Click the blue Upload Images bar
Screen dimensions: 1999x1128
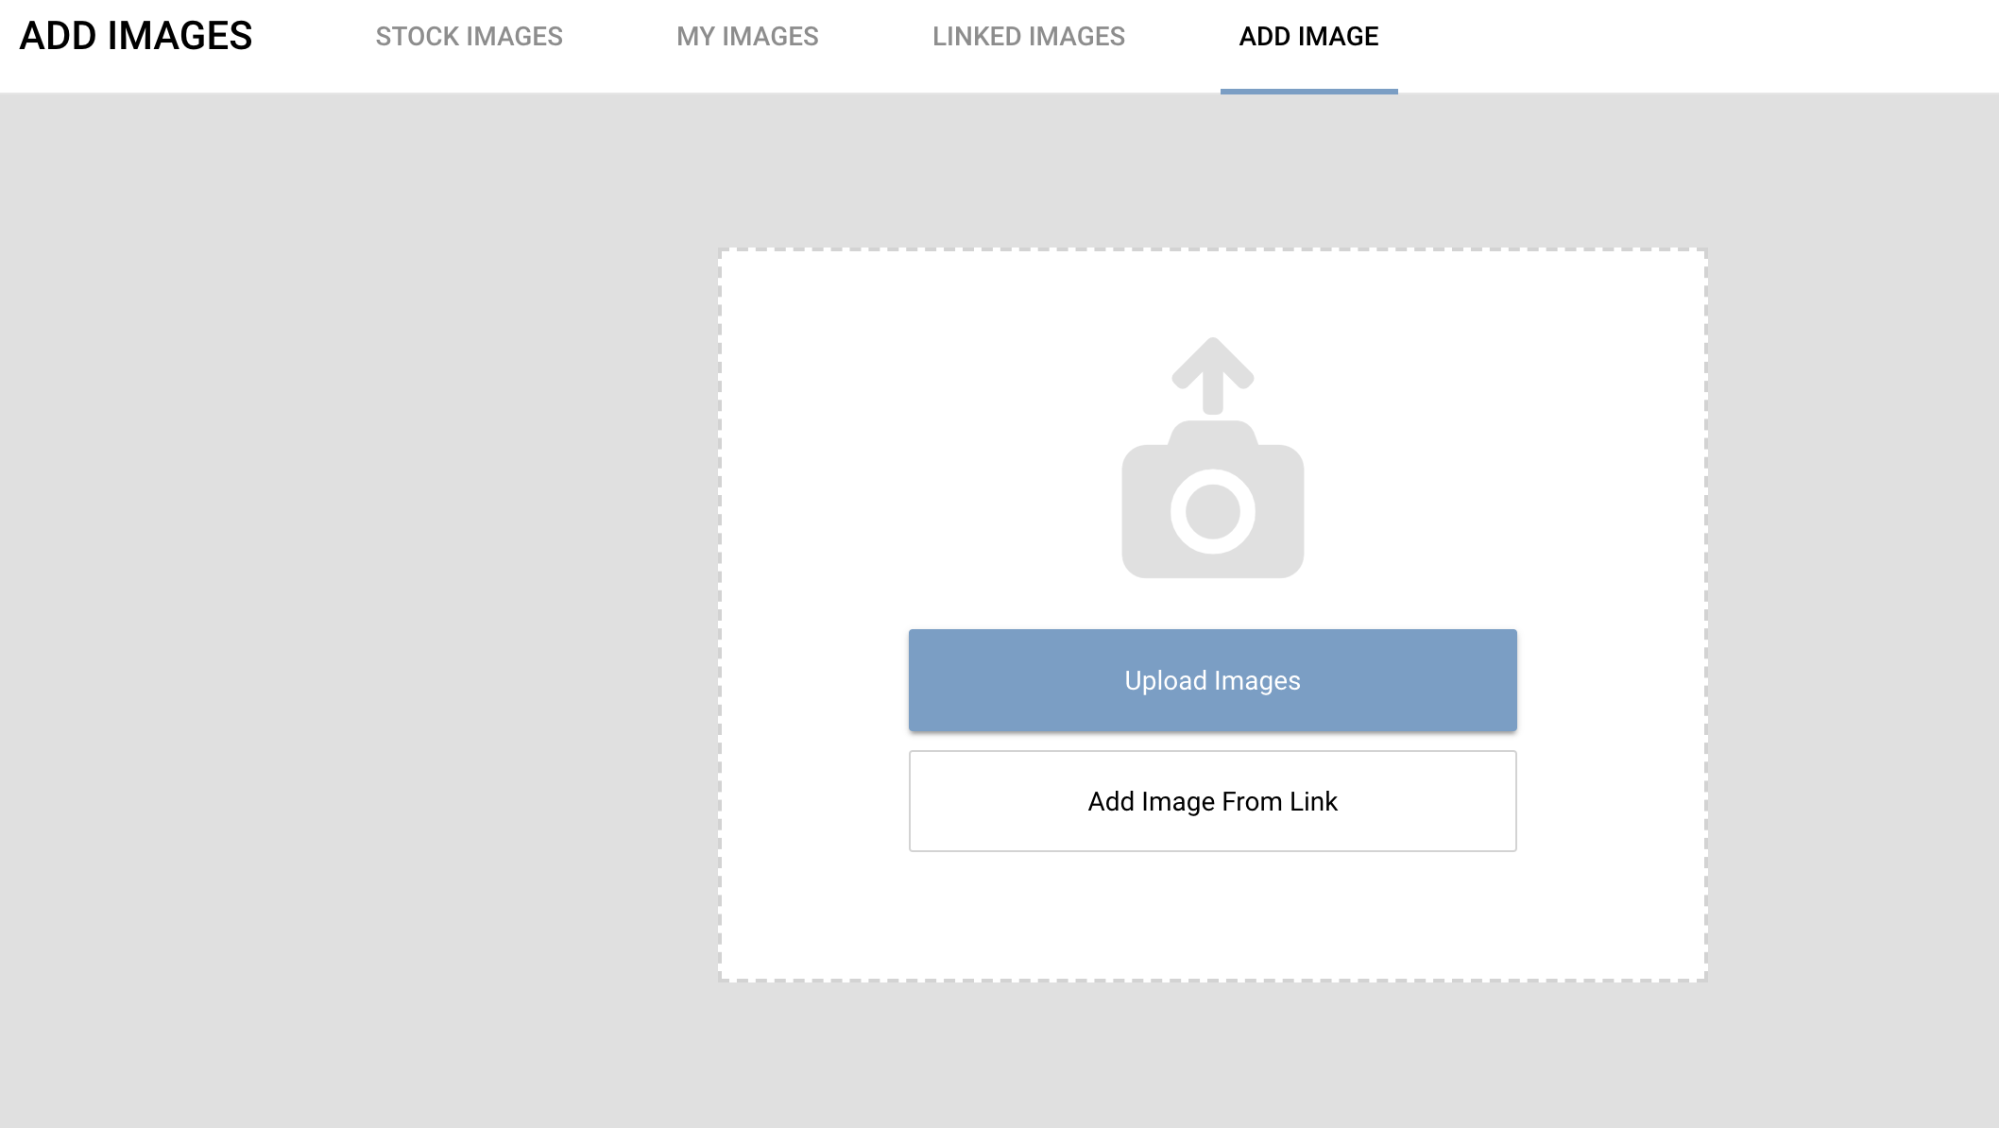point(1212,680)
